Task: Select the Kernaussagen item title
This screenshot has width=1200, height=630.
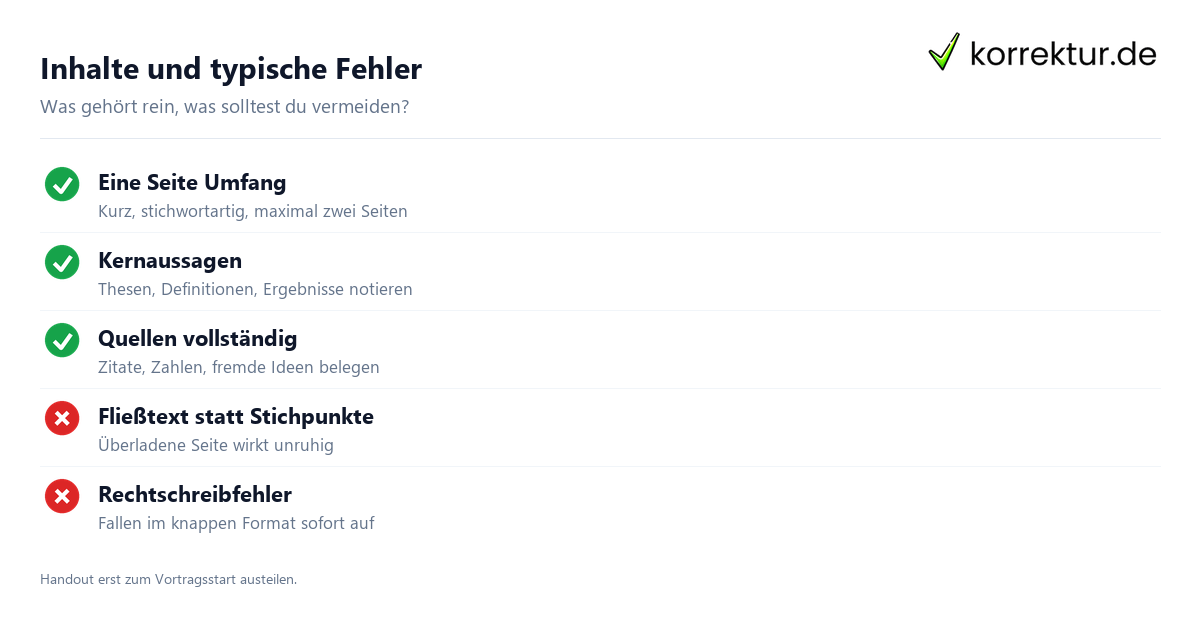Action: (x=170, y=261)
